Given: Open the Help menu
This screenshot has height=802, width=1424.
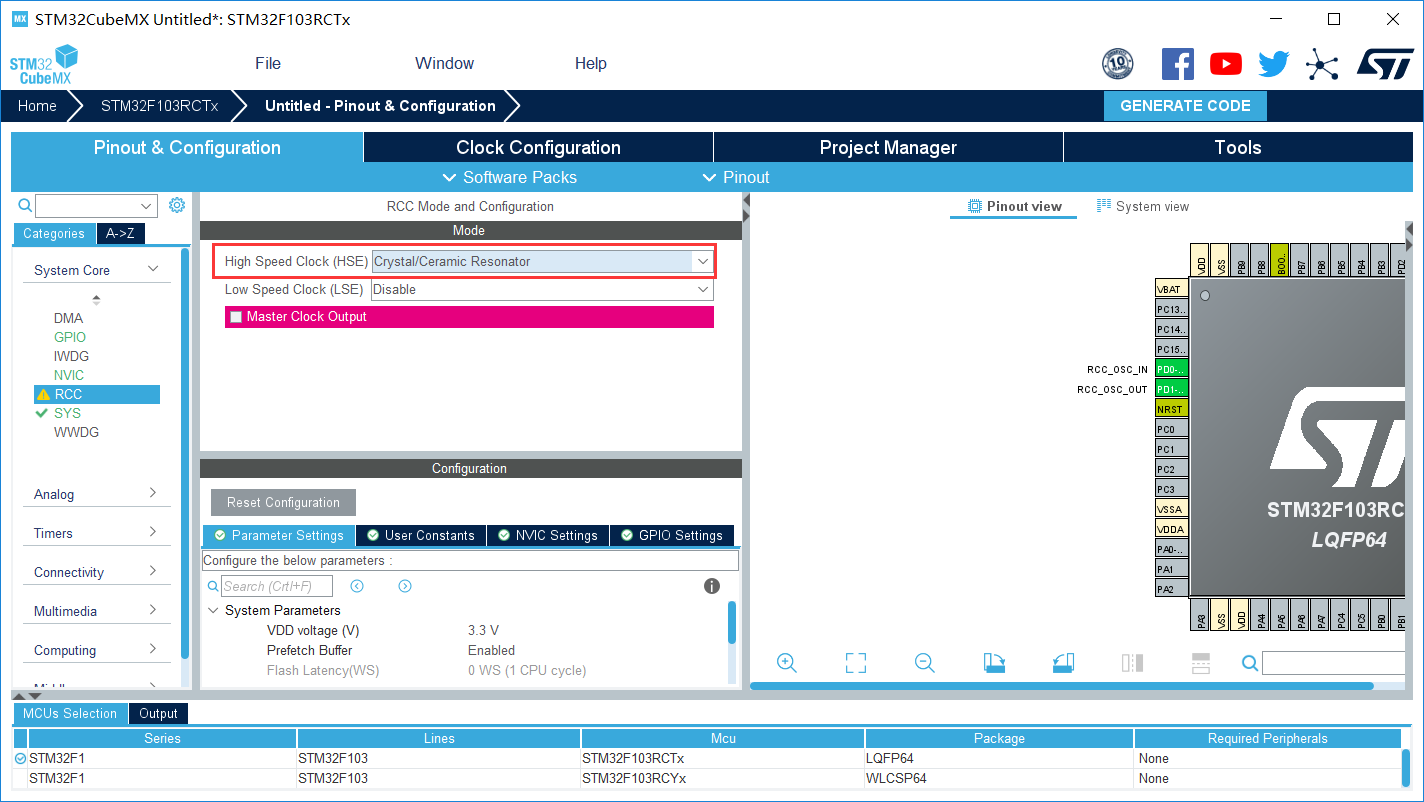Looking at the screenshot, I should click(x=591, y=63).
